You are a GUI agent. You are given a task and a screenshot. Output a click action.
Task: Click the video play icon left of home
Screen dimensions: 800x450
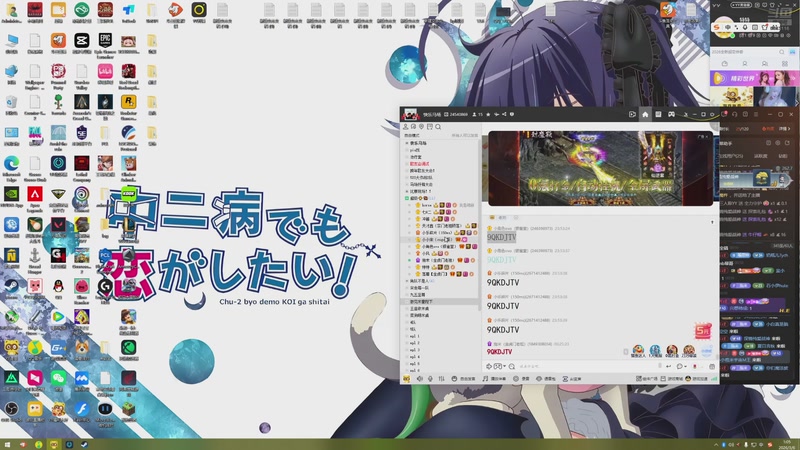pos(632,114)
